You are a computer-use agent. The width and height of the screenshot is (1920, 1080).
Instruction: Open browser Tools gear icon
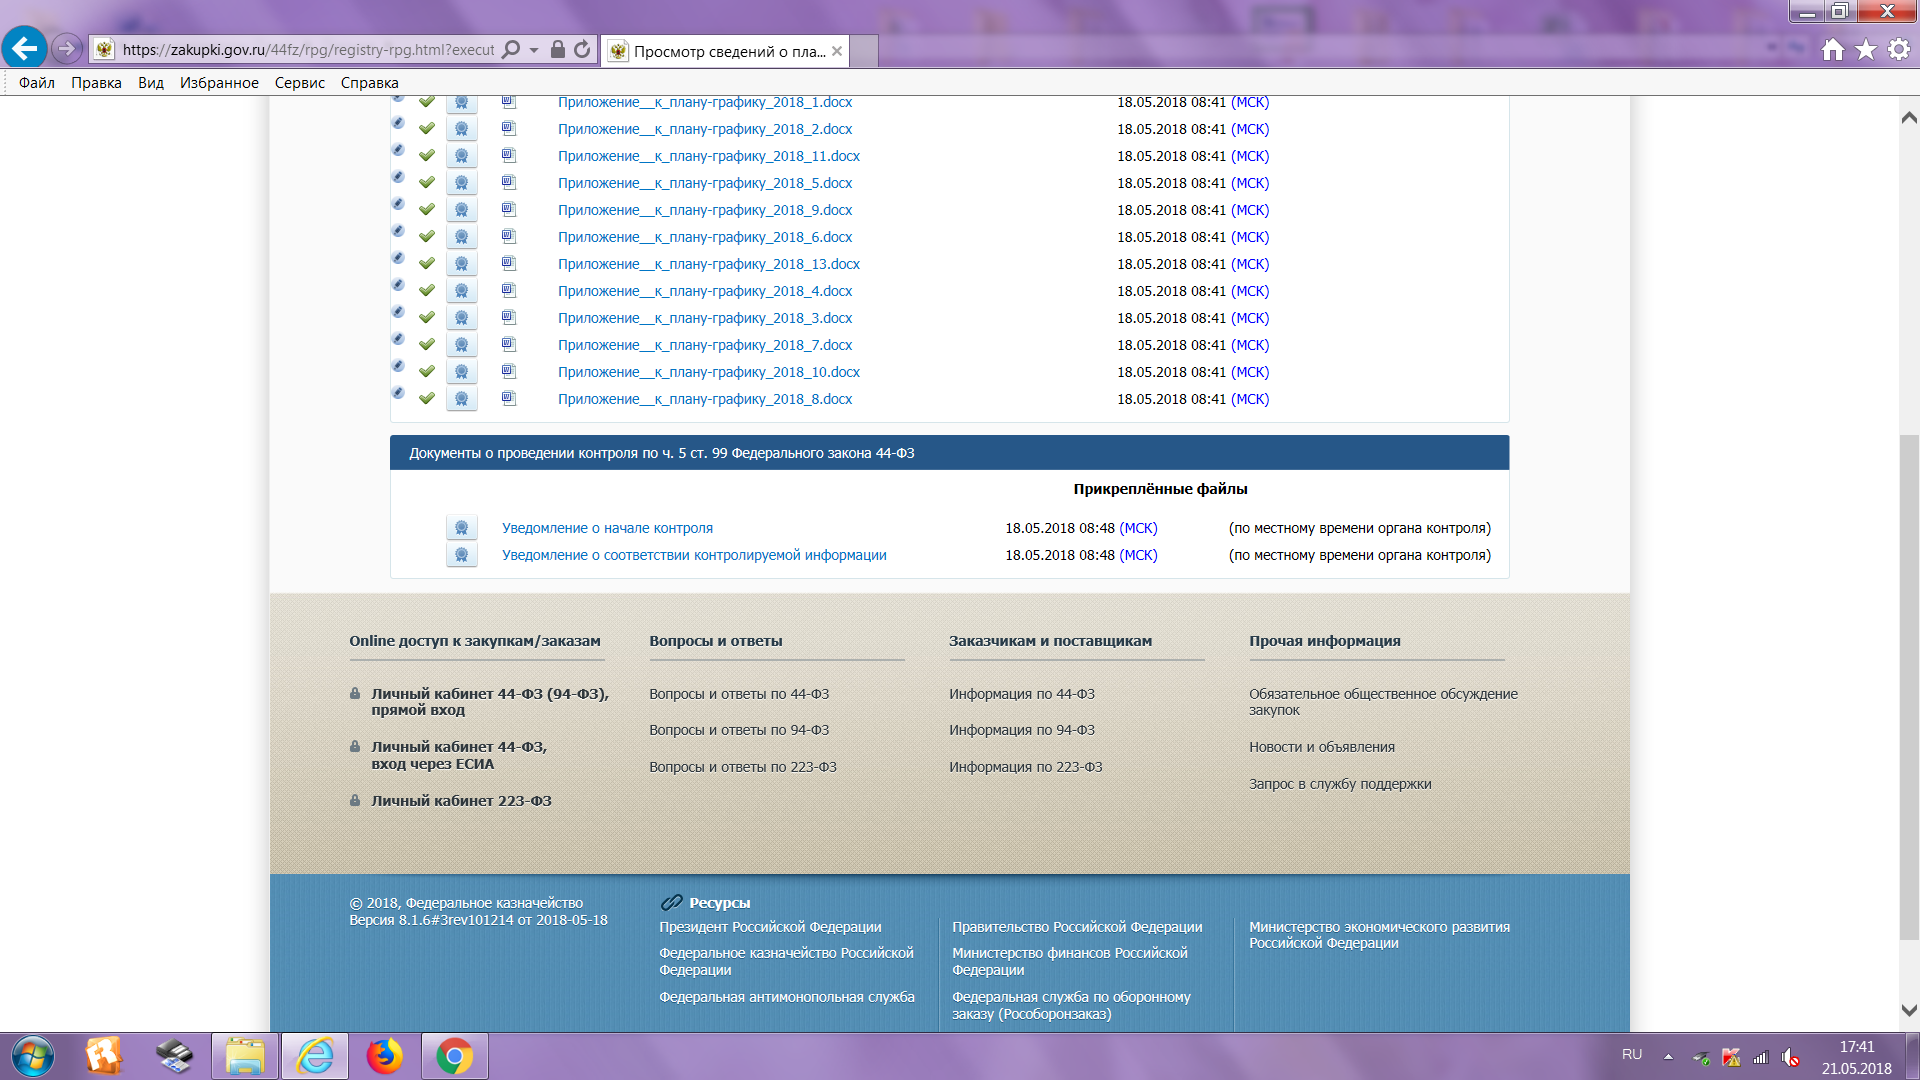pos(1898,50)
